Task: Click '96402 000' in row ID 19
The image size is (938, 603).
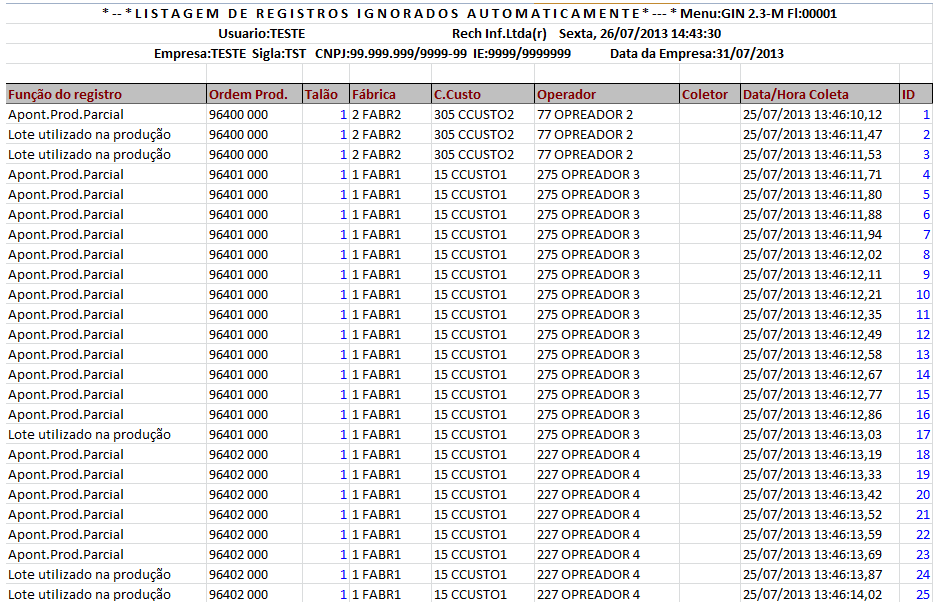Action: (x=238, y=475)
